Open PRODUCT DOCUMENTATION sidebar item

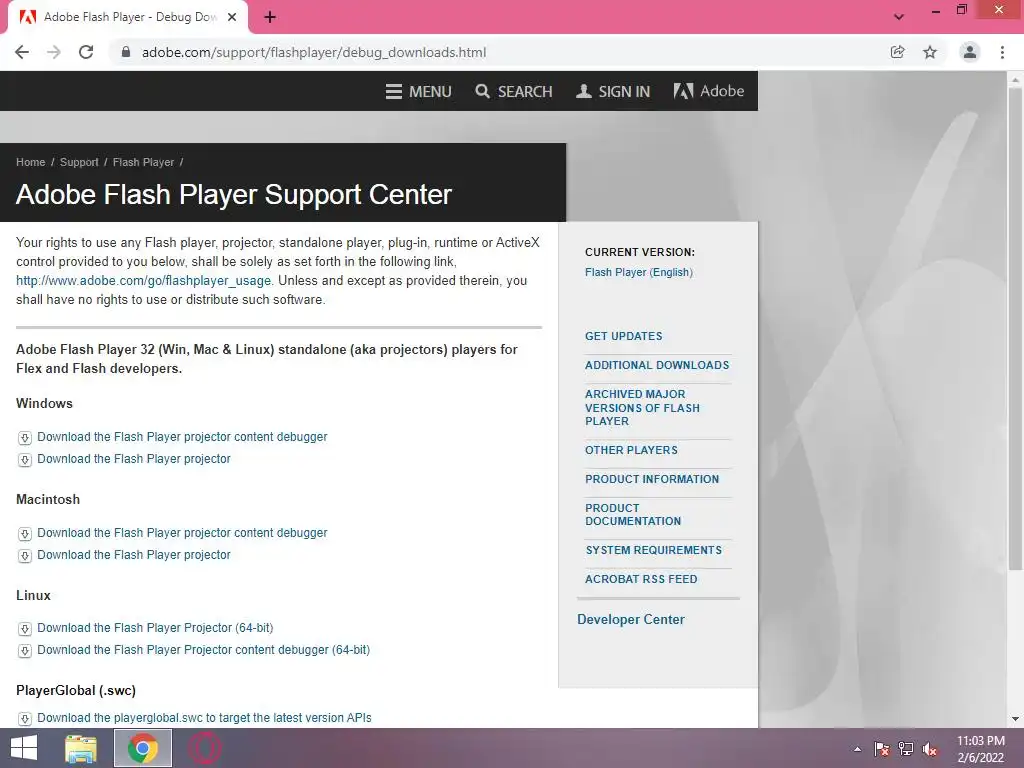click(x=633, y=515)
